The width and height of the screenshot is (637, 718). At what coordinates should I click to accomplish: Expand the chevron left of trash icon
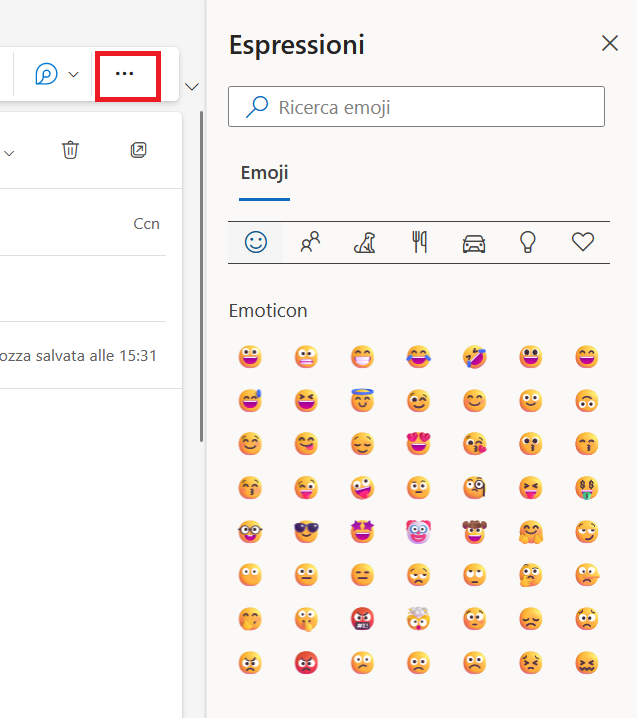pyautogui.click(x=9, y=153)
